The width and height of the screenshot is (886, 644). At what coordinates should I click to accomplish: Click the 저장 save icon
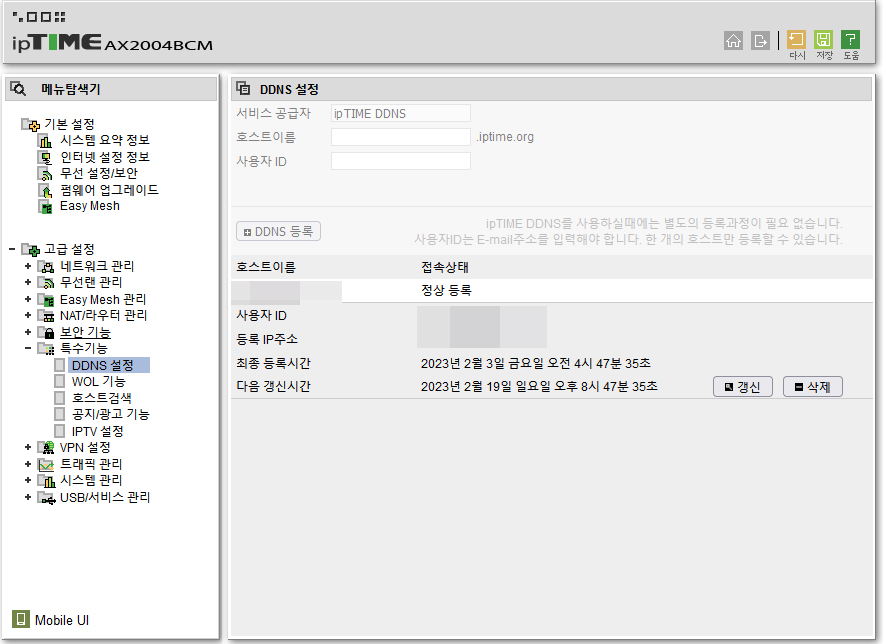tap(823, 40)
